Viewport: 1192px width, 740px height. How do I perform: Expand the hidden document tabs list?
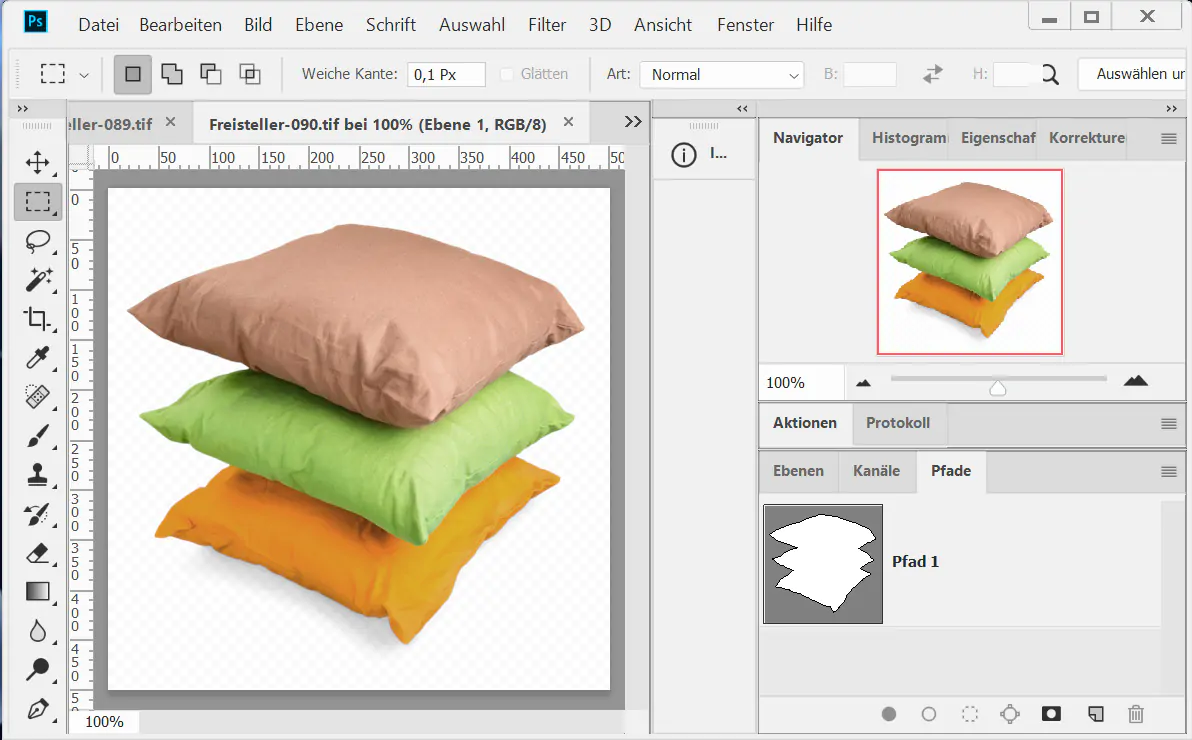tap(632, 122)
